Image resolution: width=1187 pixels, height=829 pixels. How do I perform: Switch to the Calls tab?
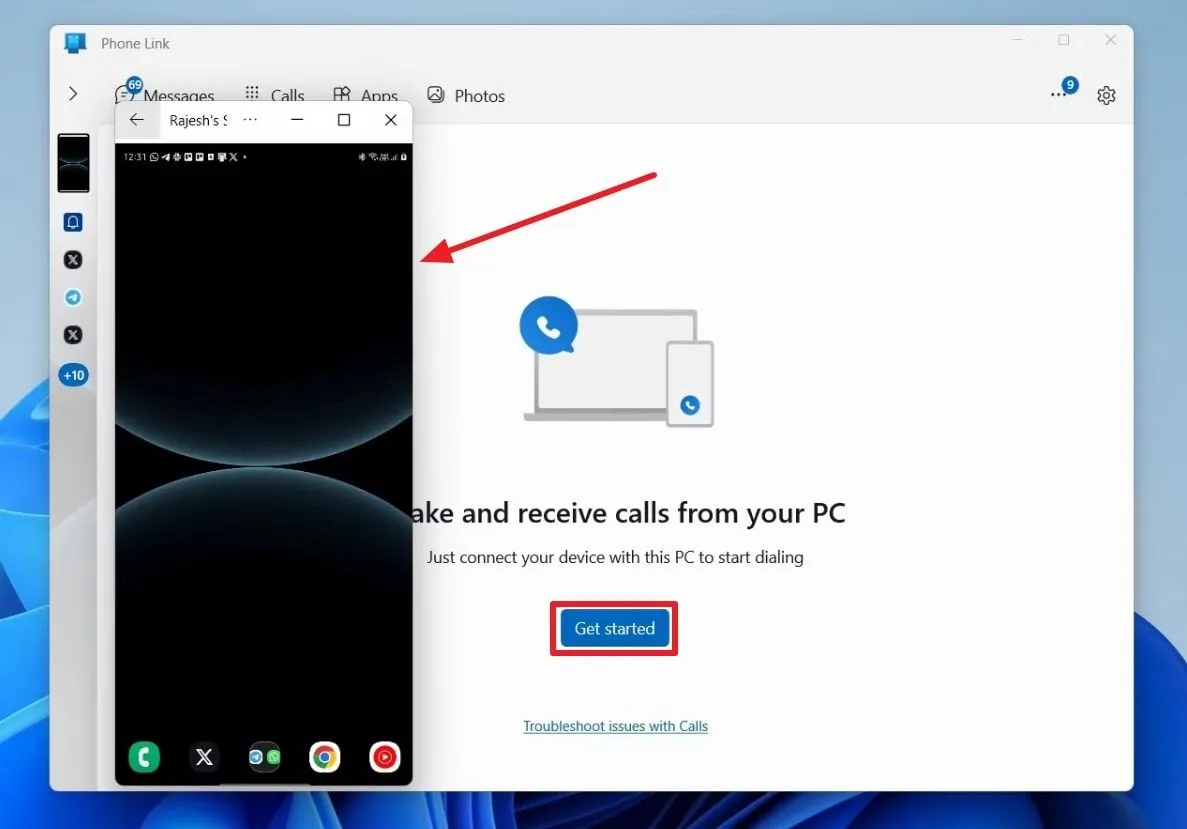[x=275, y=95]
